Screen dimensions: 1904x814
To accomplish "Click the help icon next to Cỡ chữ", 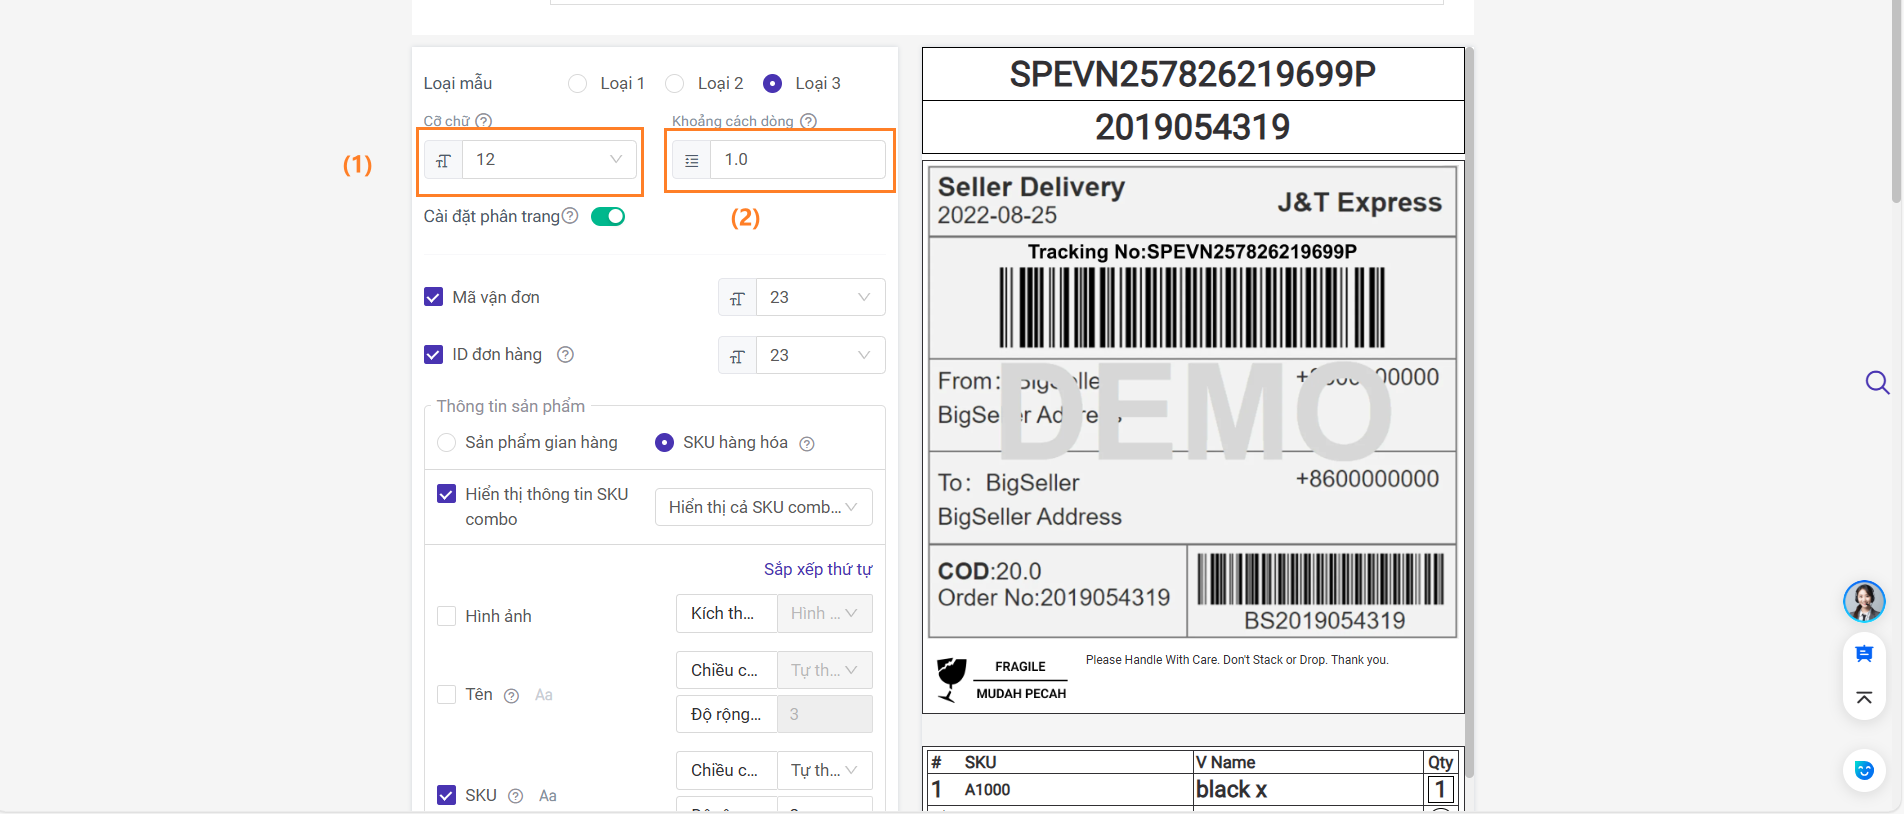I will pyautogui.click(x=484, y=121).
